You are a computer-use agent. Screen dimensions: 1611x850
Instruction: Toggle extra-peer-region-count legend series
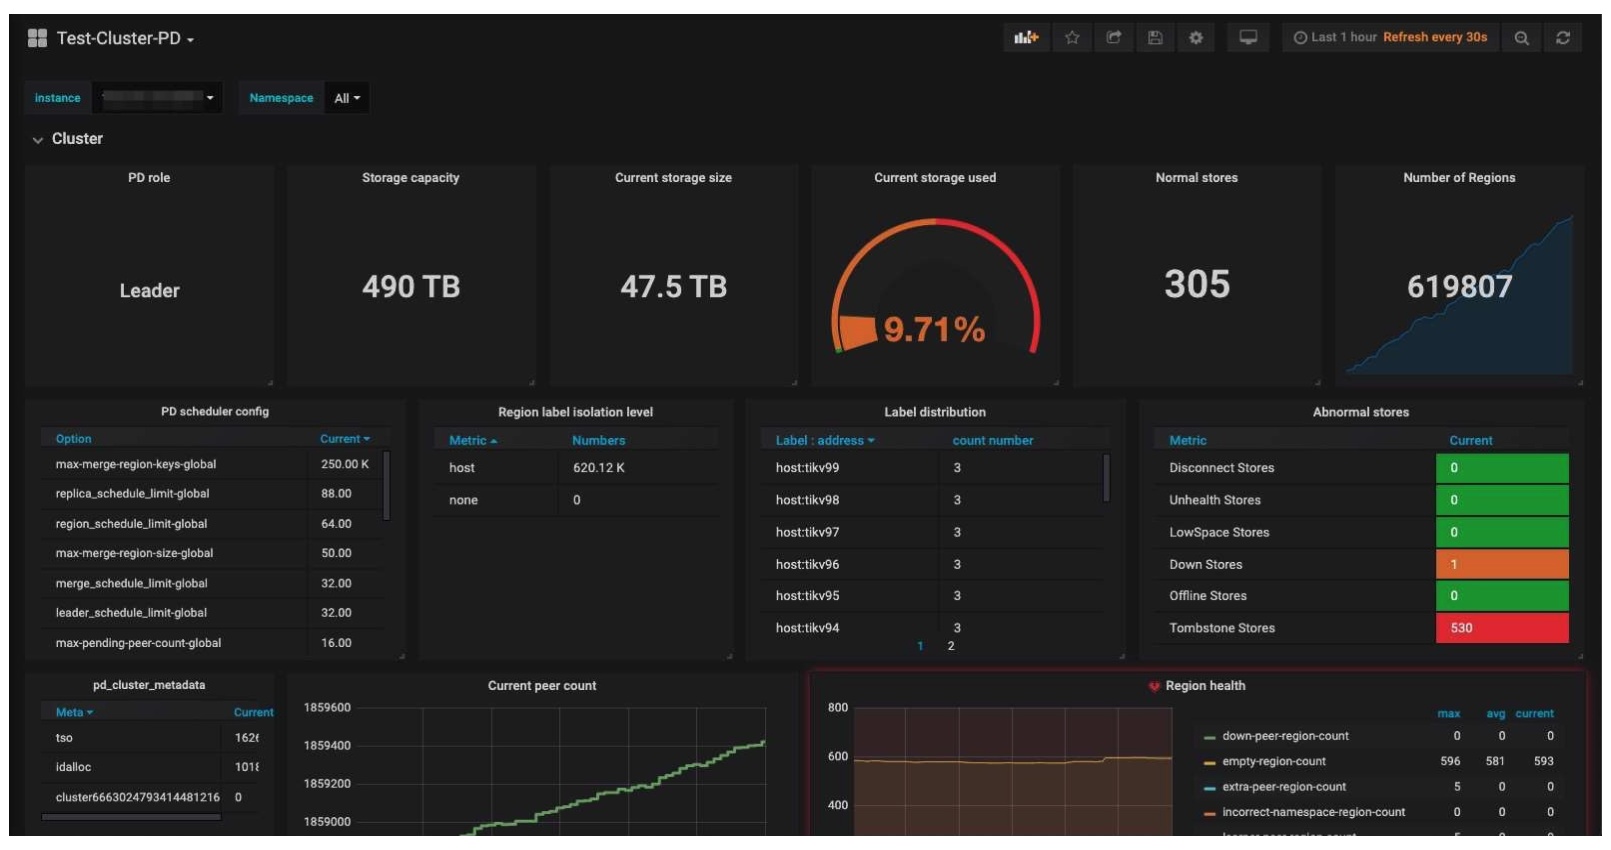(1284, 787)
